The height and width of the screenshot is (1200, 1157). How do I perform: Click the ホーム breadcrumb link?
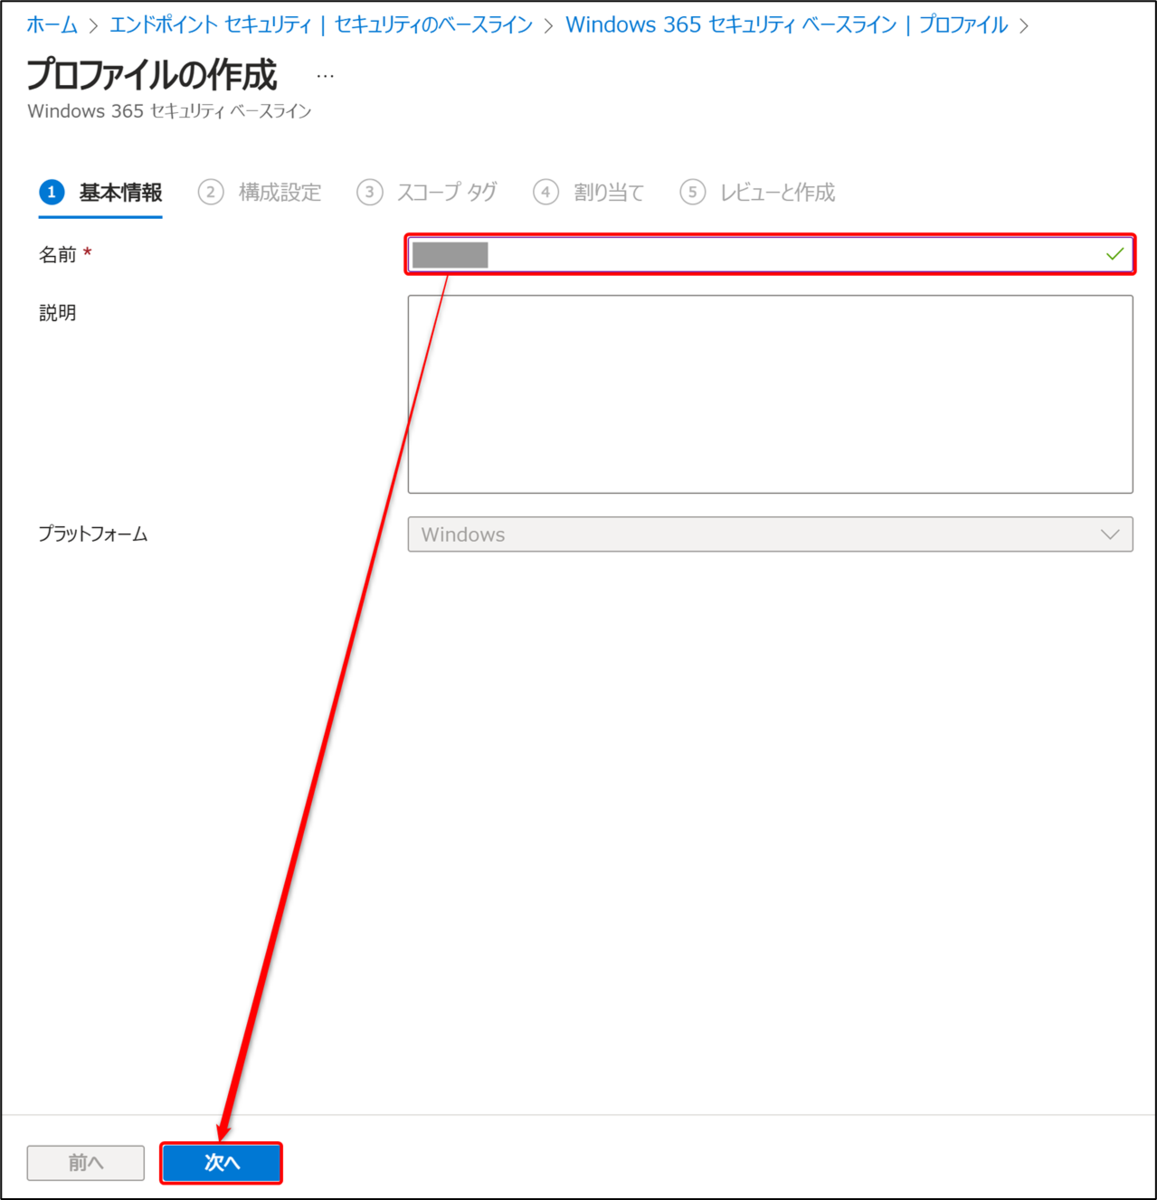[52, 25]
